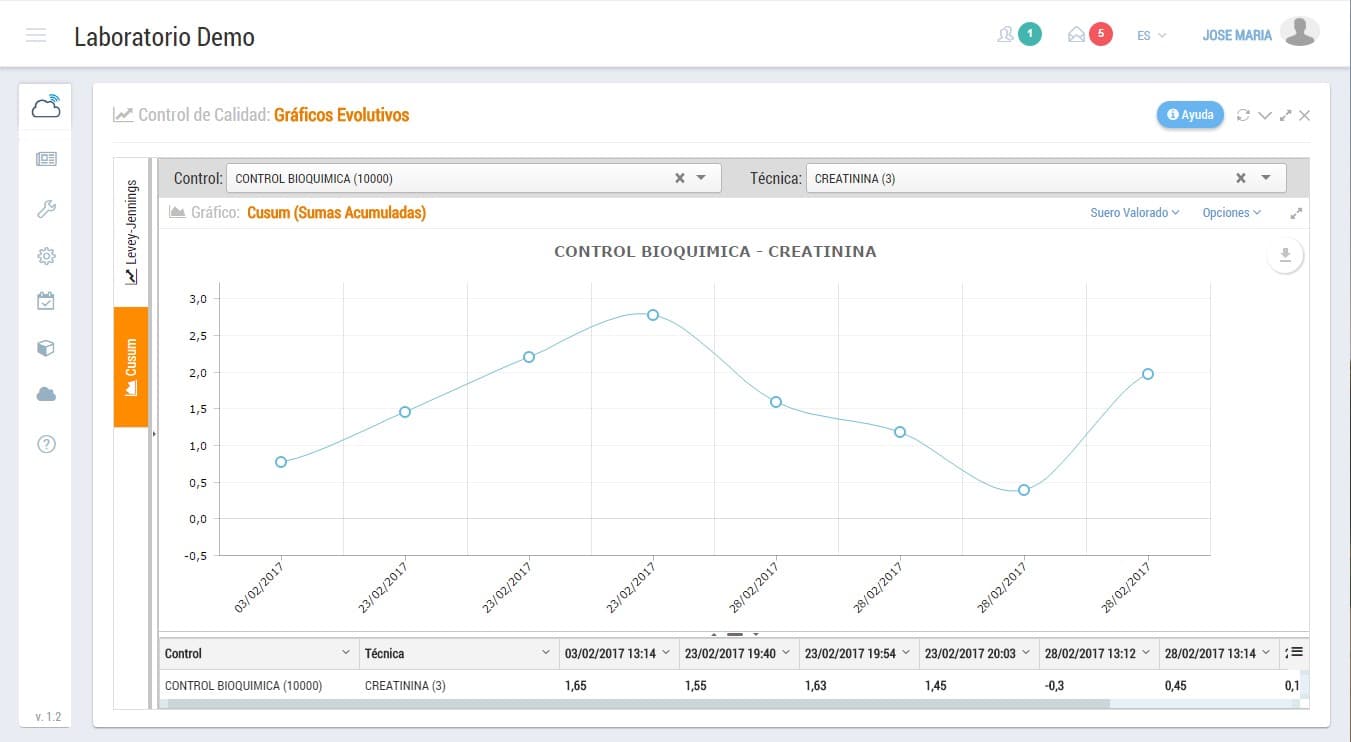Image resolution: width=1351 pixels, height=742 pixels.
Task: Open the Opciones dropdown
Action: (x=1232, y=213)
